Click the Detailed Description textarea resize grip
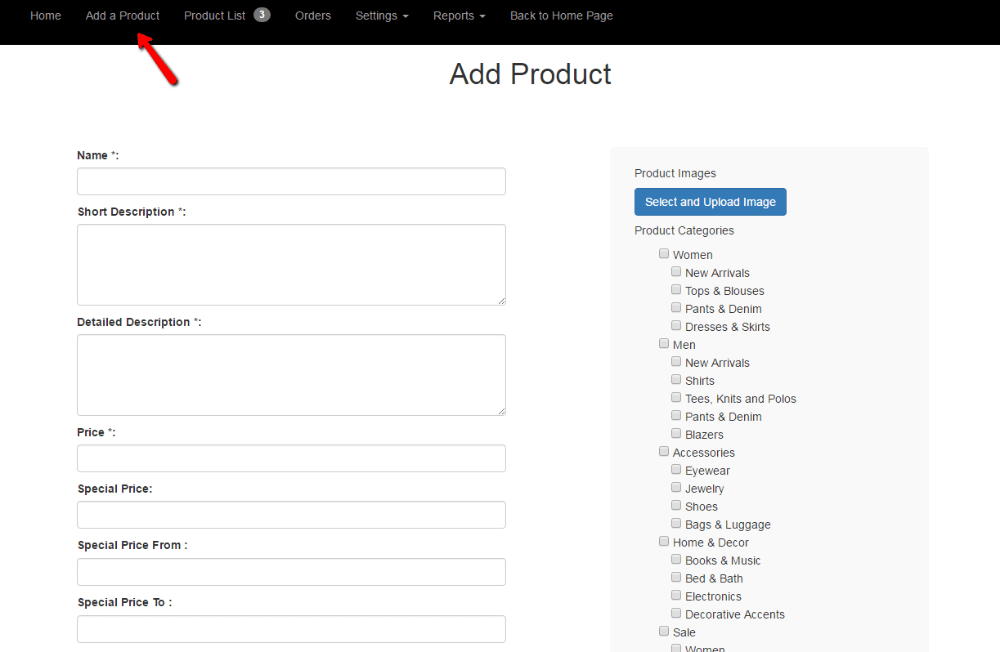The height and width of the screenshot is (652, 1000). 500,410
